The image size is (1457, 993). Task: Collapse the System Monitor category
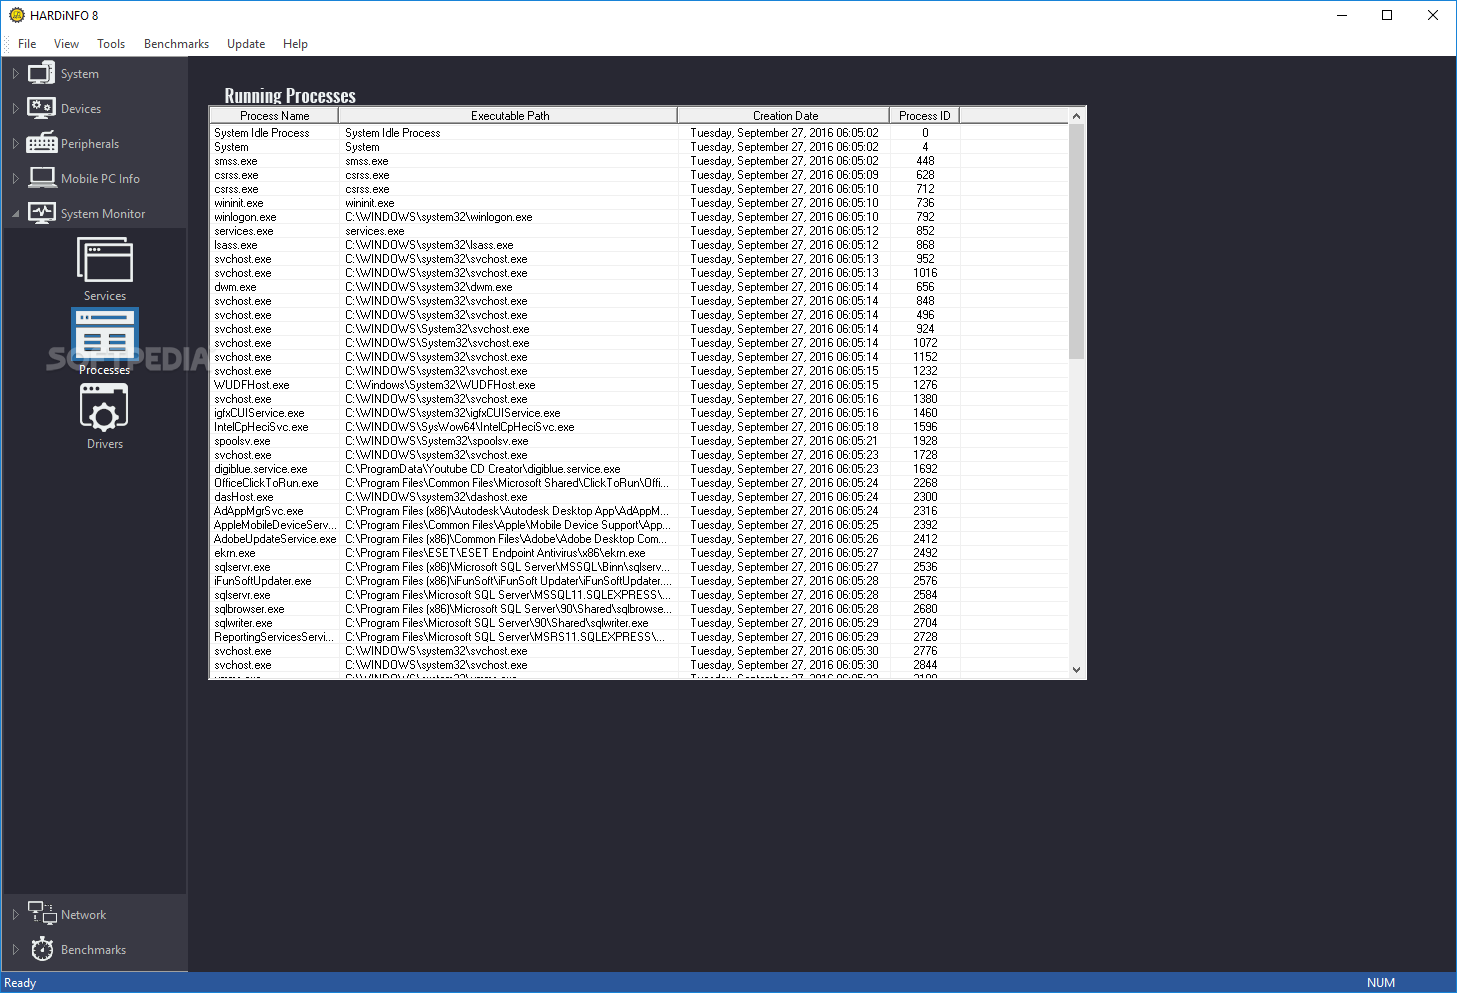pos(15,214)
